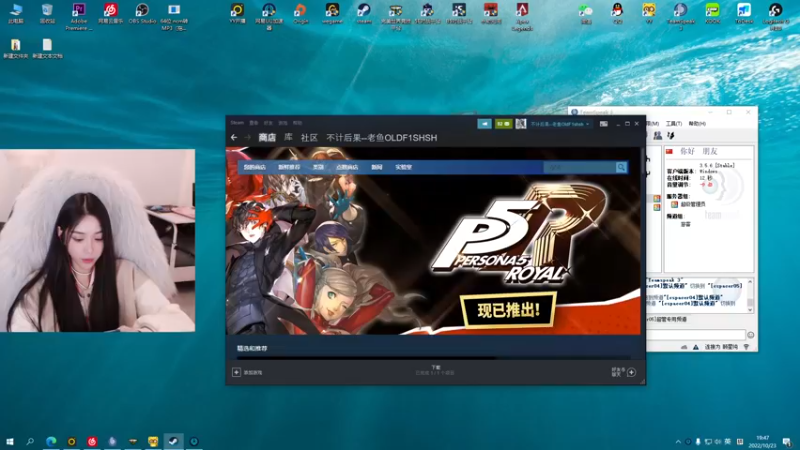The height and width of the screenshot is (450, 800).
Task: Open 点数商店 in store navigation bar
Action: pos(347,167)
